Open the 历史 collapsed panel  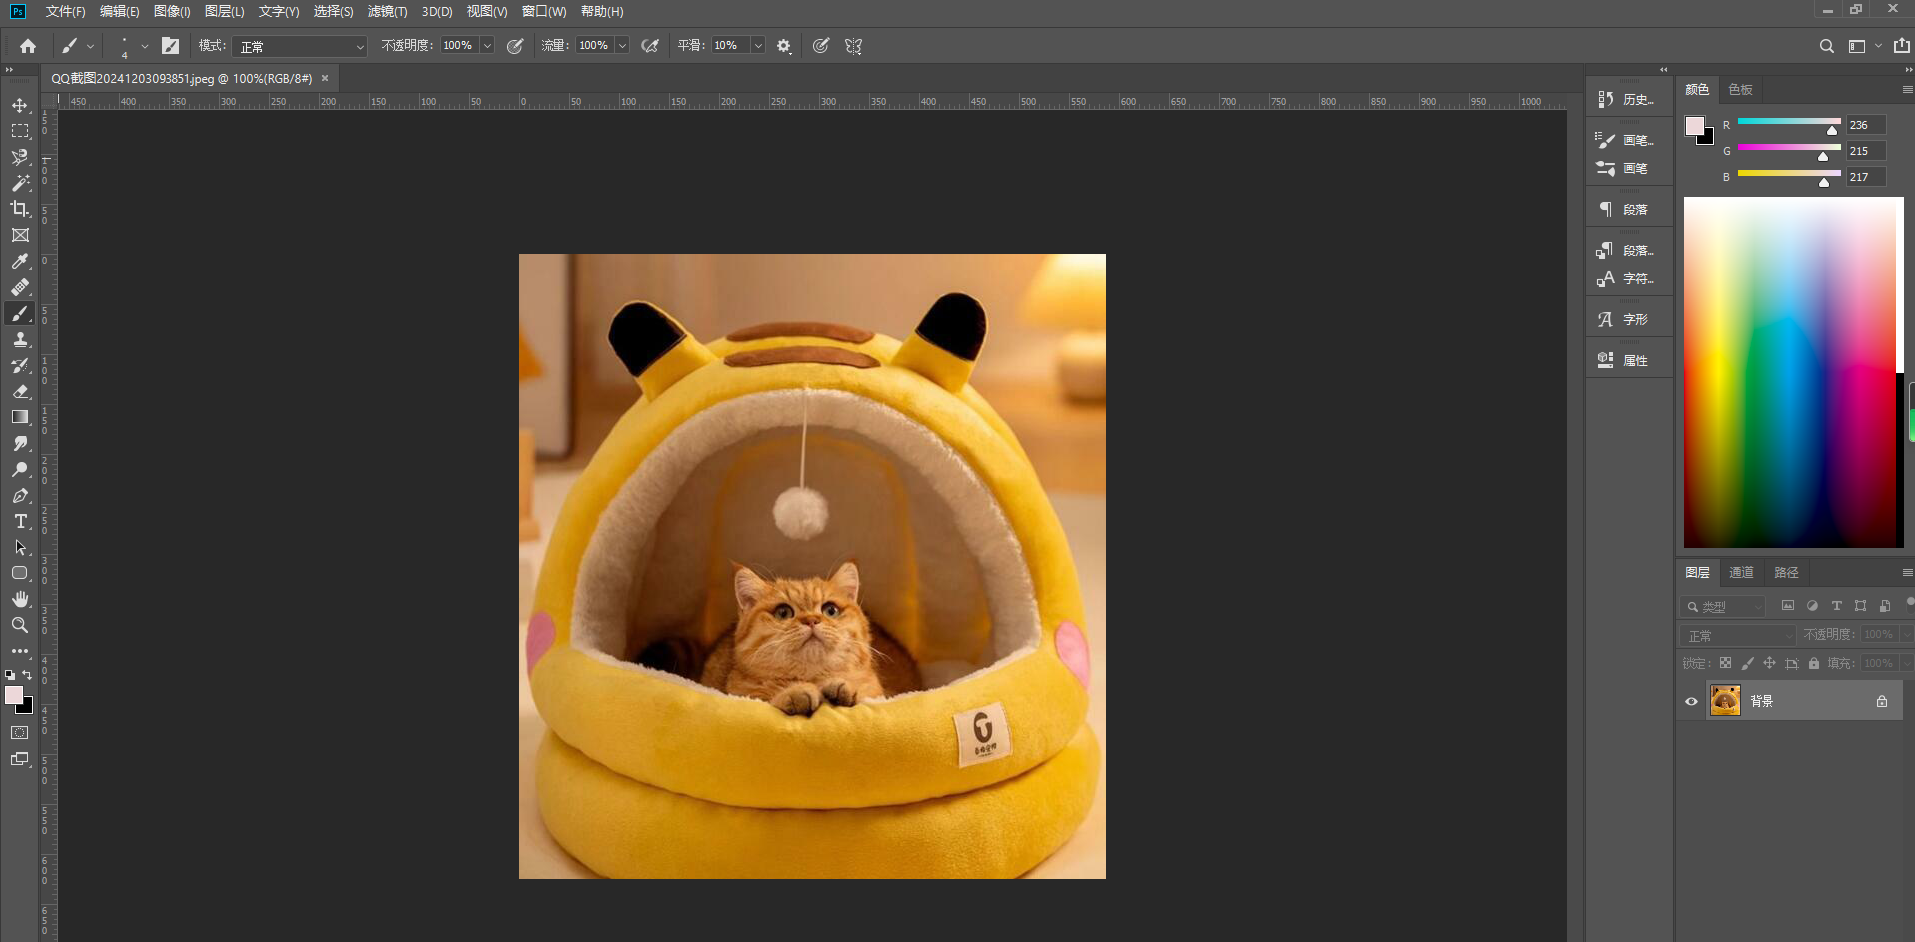click(x=1627, y=99)
